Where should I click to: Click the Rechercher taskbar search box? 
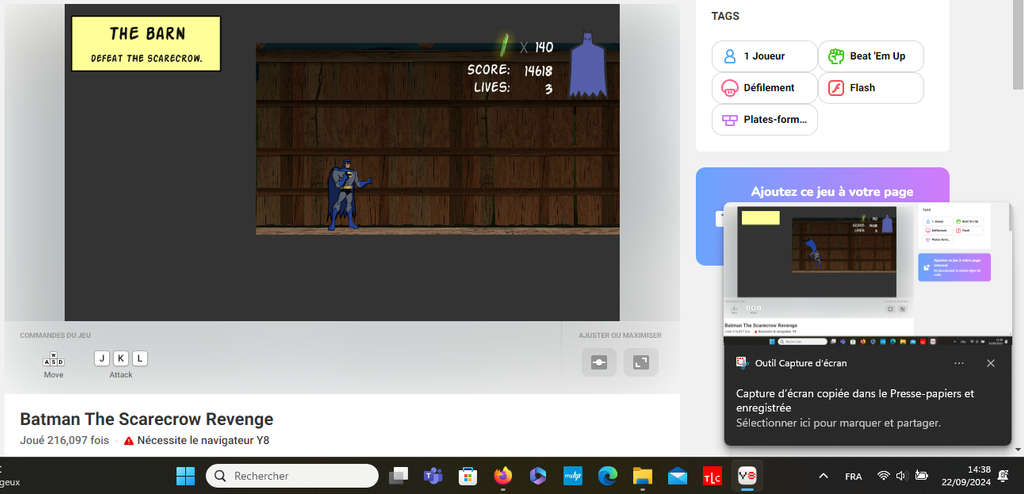point(292,476)
